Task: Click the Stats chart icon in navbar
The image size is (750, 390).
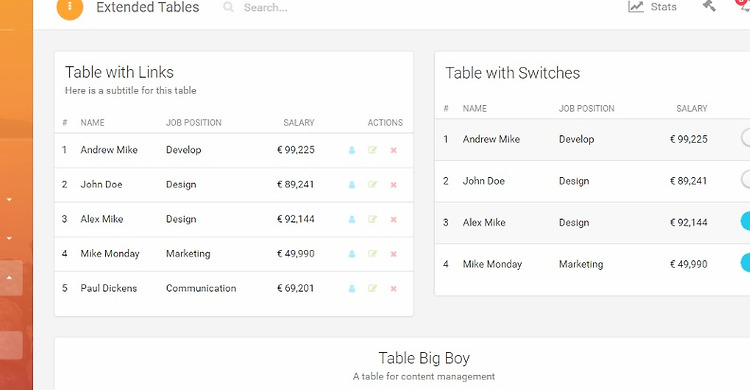Action: [x=636, y=7]
